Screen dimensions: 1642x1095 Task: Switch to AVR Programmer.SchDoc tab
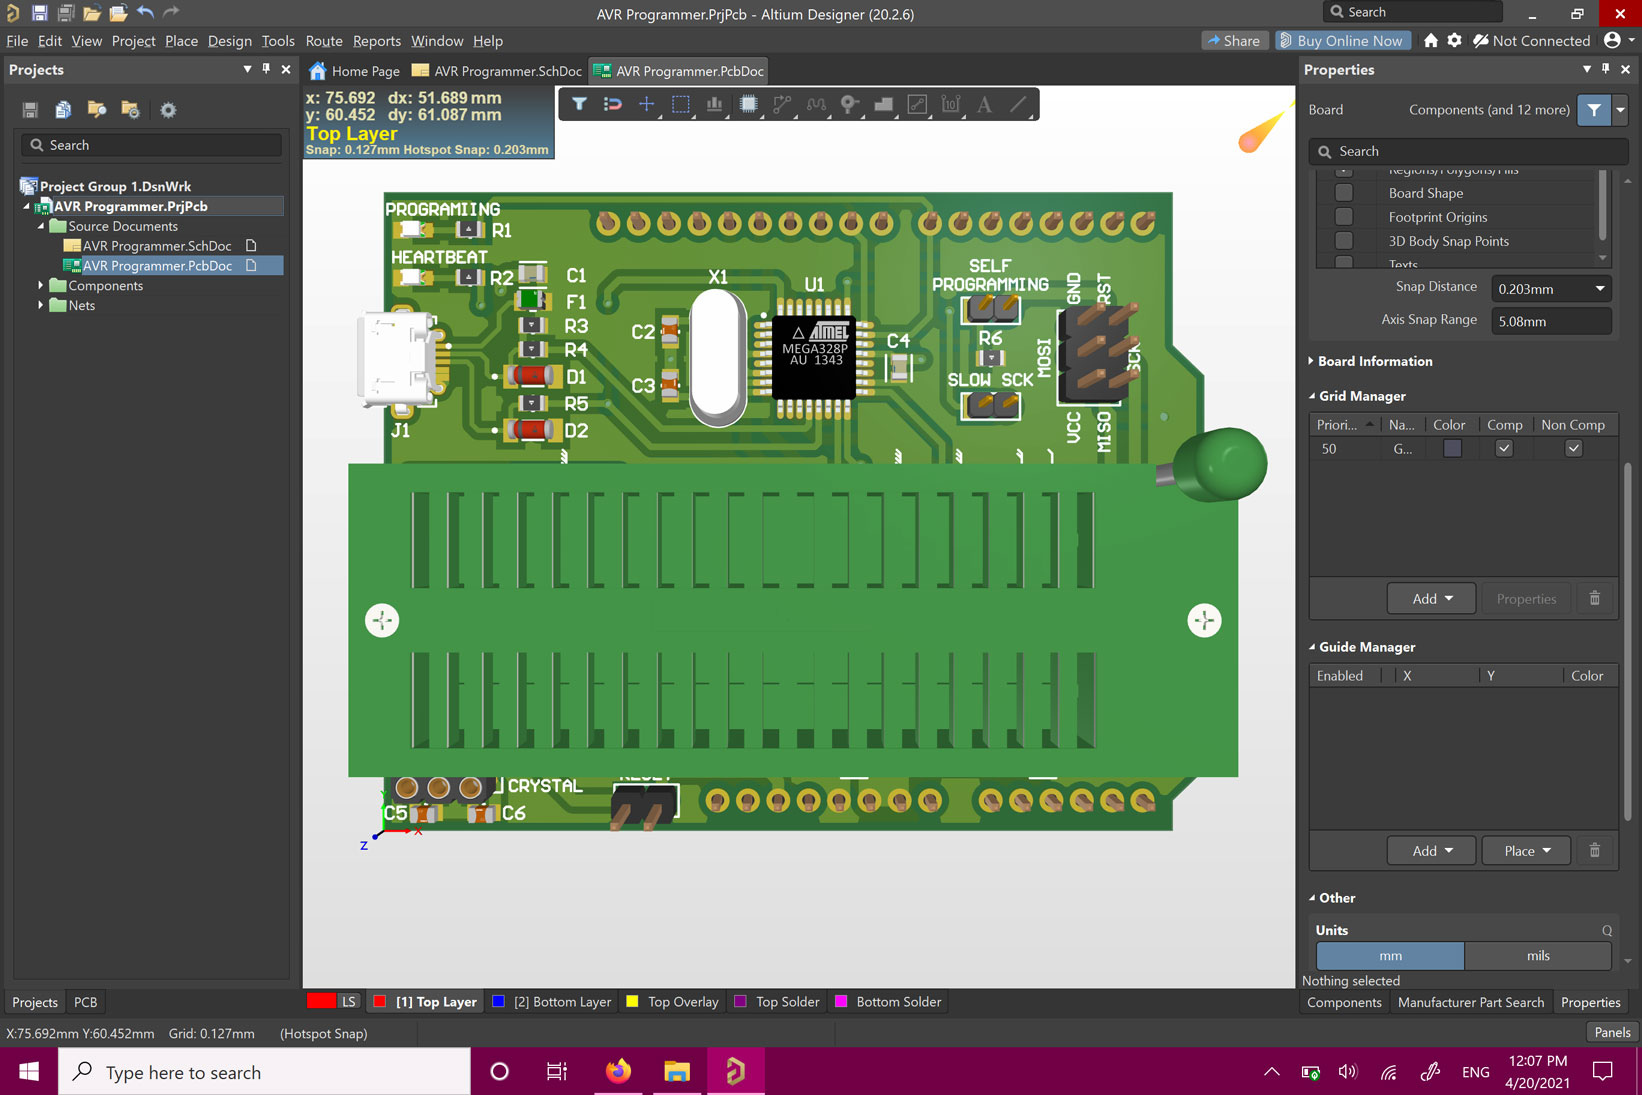click(497, 71)
